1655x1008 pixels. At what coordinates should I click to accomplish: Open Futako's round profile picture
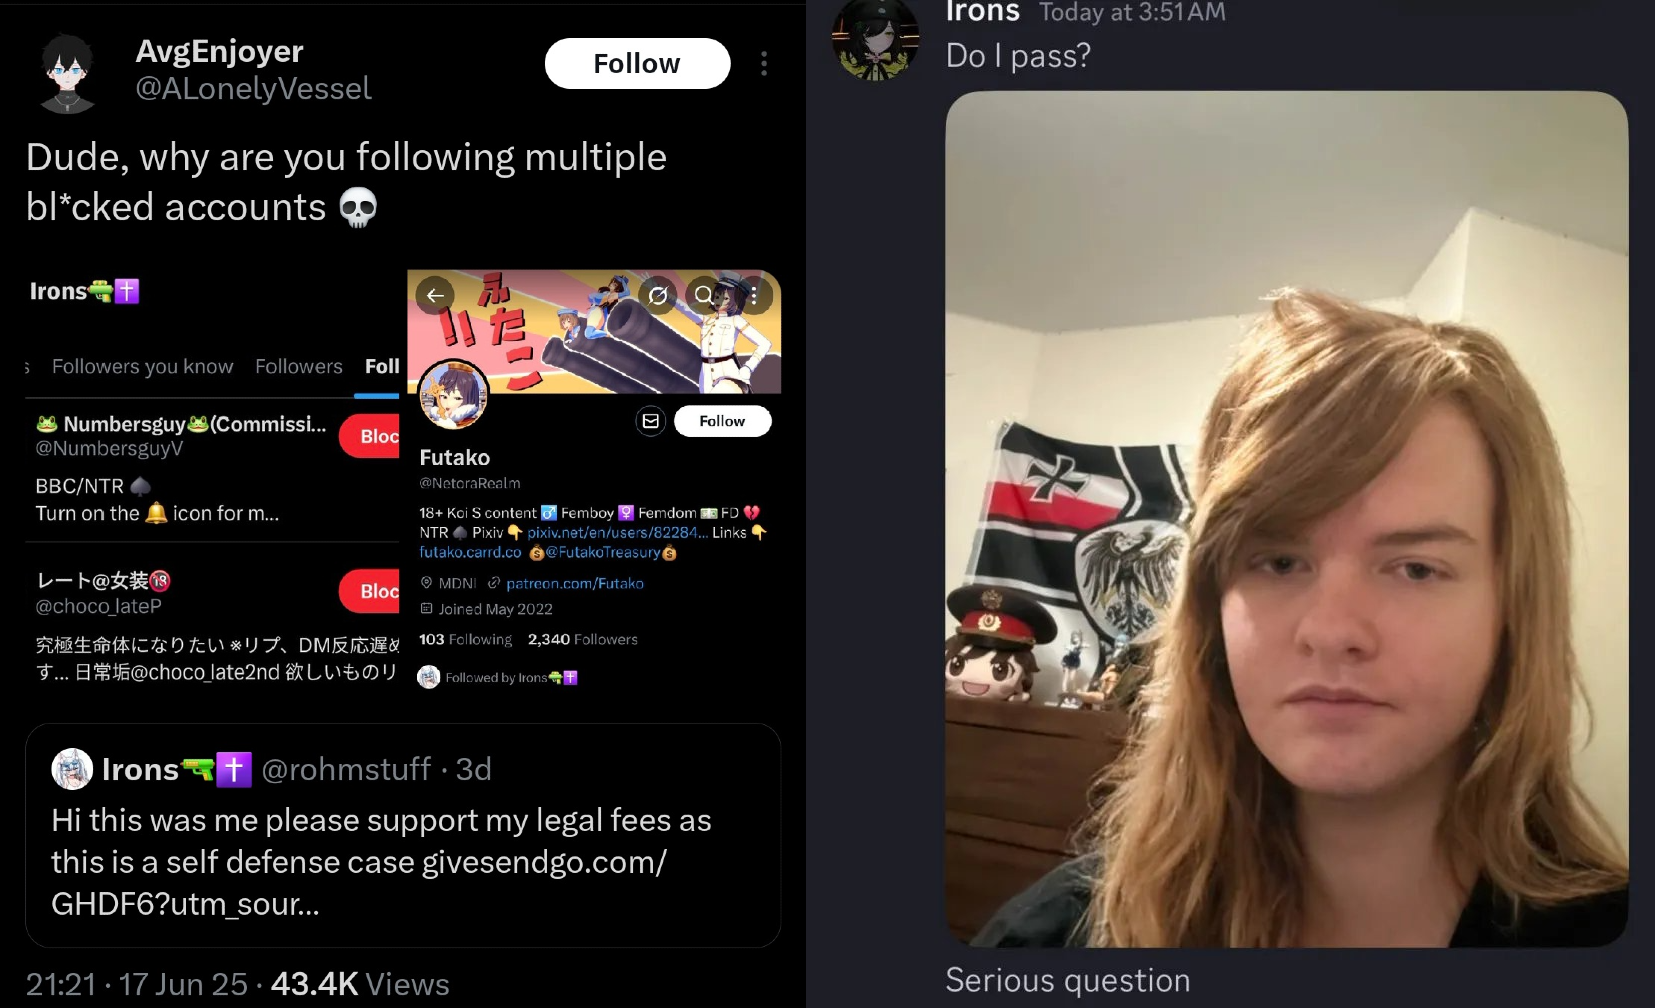pos(454,395)
